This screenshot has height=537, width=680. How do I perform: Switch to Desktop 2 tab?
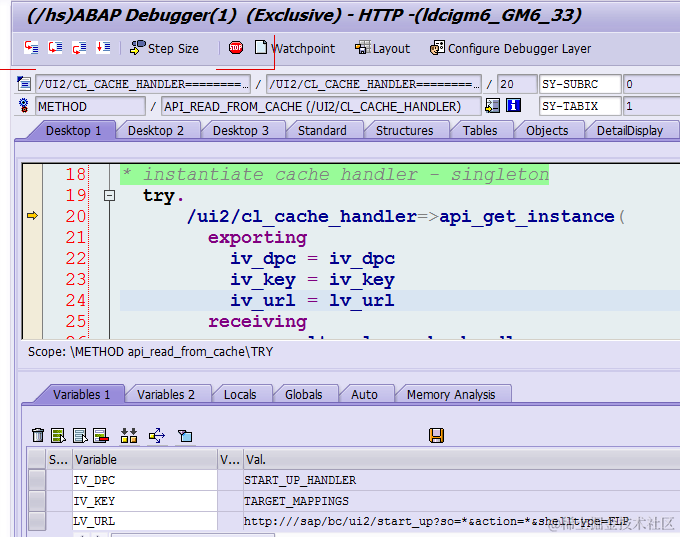pos(156,131)
